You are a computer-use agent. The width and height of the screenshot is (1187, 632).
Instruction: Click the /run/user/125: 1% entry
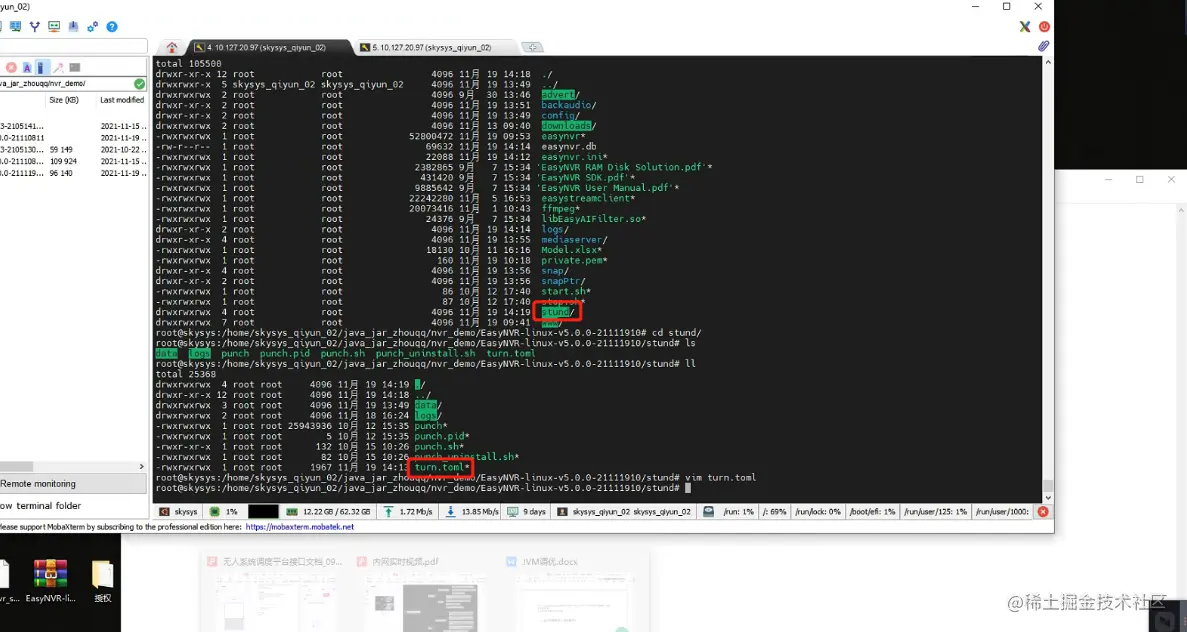click(936, 512)
